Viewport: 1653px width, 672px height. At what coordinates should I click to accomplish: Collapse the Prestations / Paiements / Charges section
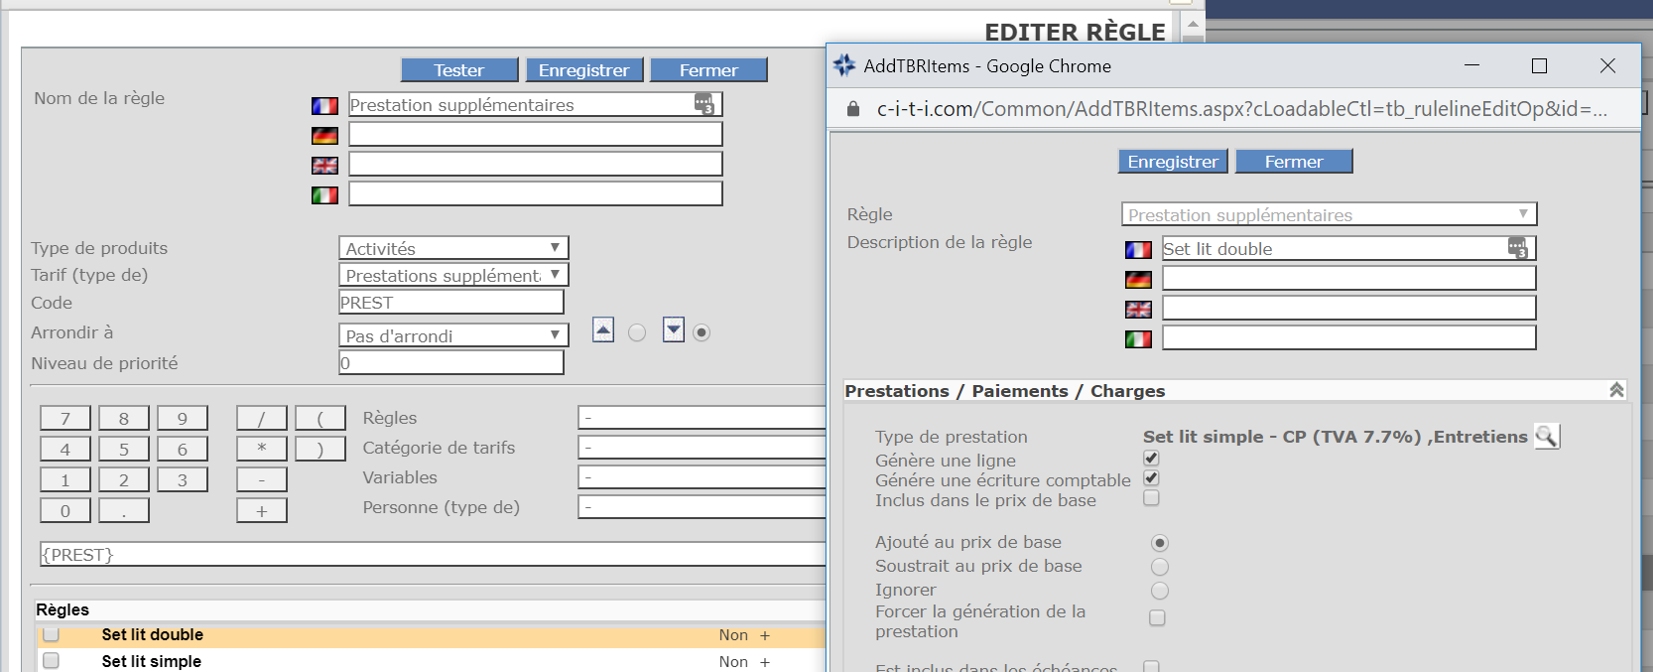tap(1616, 391)
